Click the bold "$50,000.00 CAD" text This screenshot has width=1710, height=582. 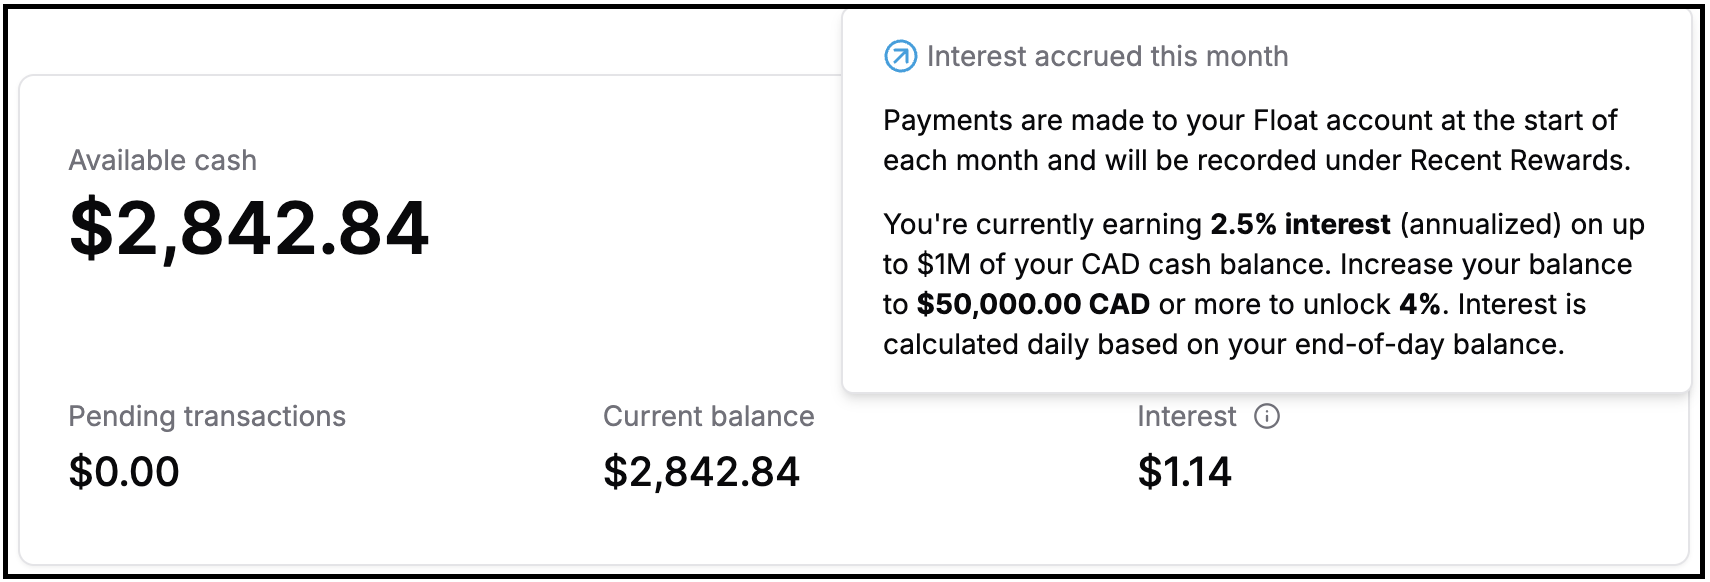click(1033, 304)
